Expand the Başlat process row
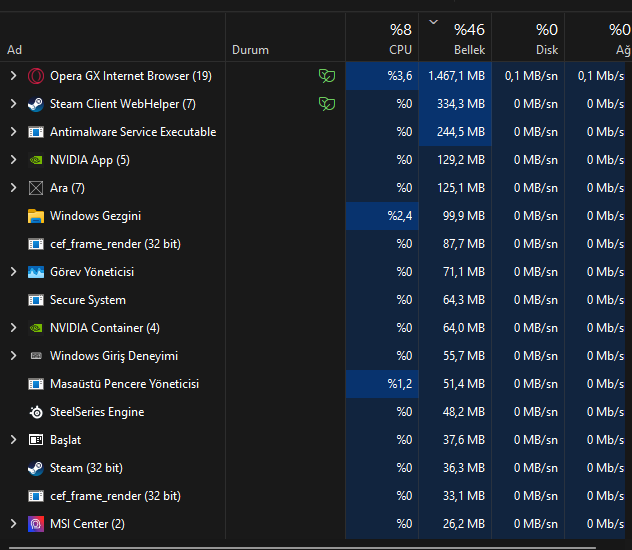The image size is (632, 550). (13, 440)
